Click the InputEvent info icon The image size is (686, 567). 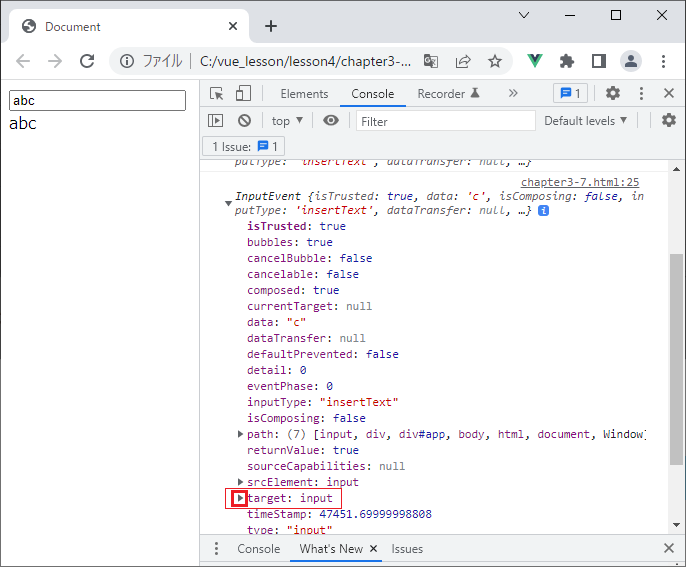coord(543,210)
